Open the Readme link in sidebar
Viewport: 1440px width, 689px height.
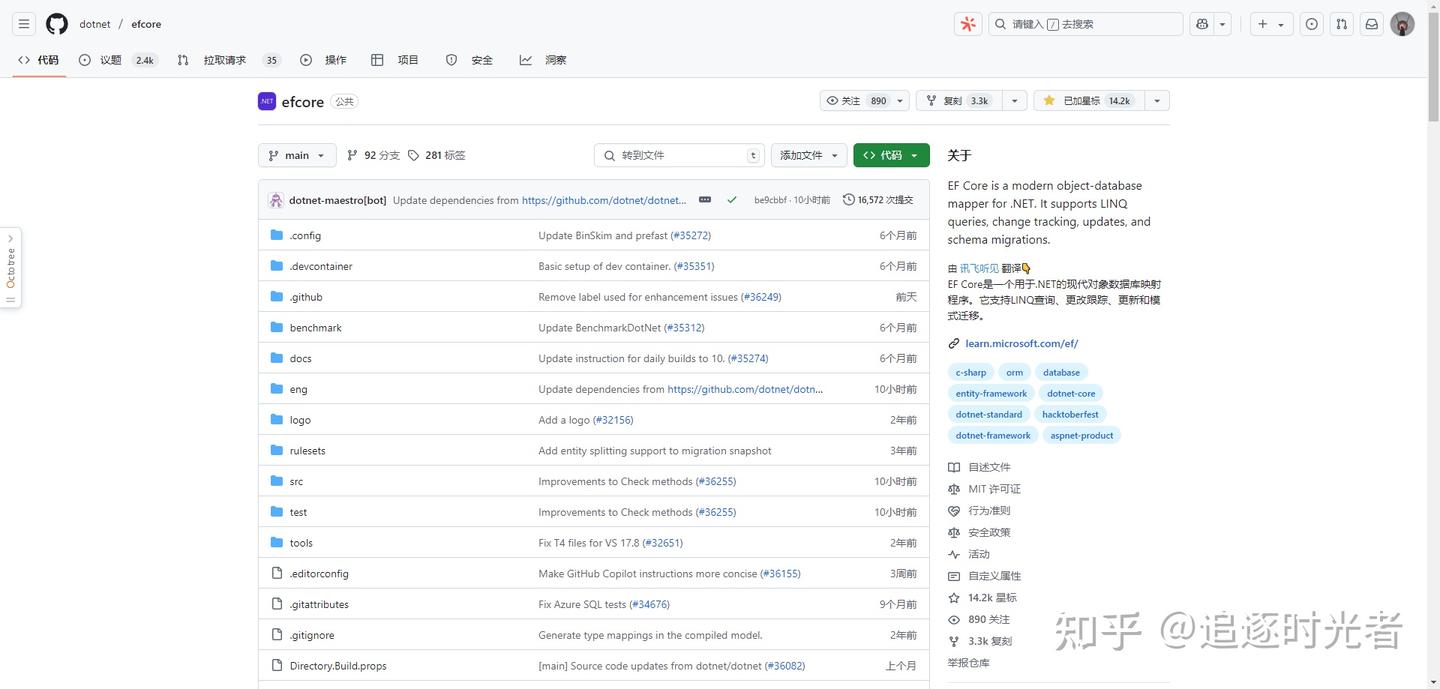tap(979, 467)
